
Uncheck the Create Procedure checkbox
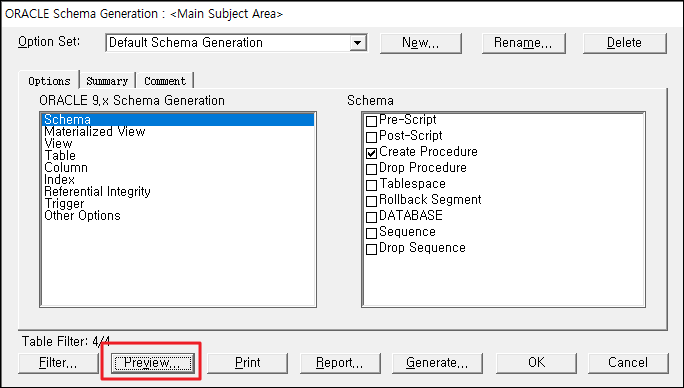coord(371,153)
